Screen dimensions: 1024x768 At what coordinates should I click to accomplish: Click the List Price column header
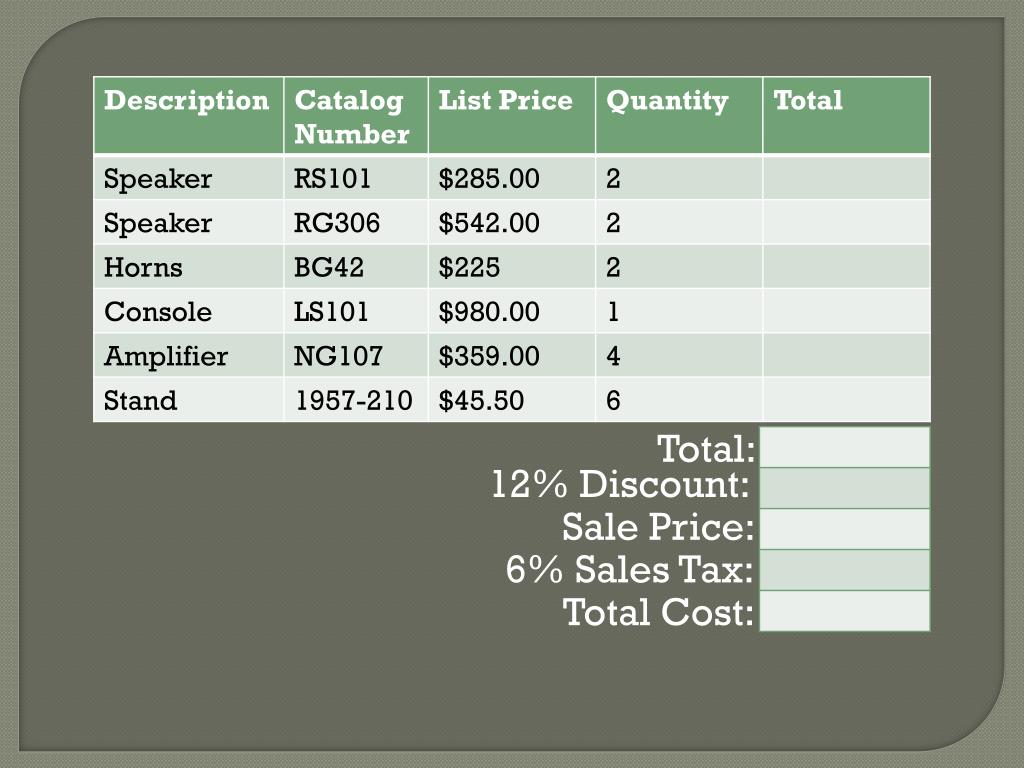(512, 116)
